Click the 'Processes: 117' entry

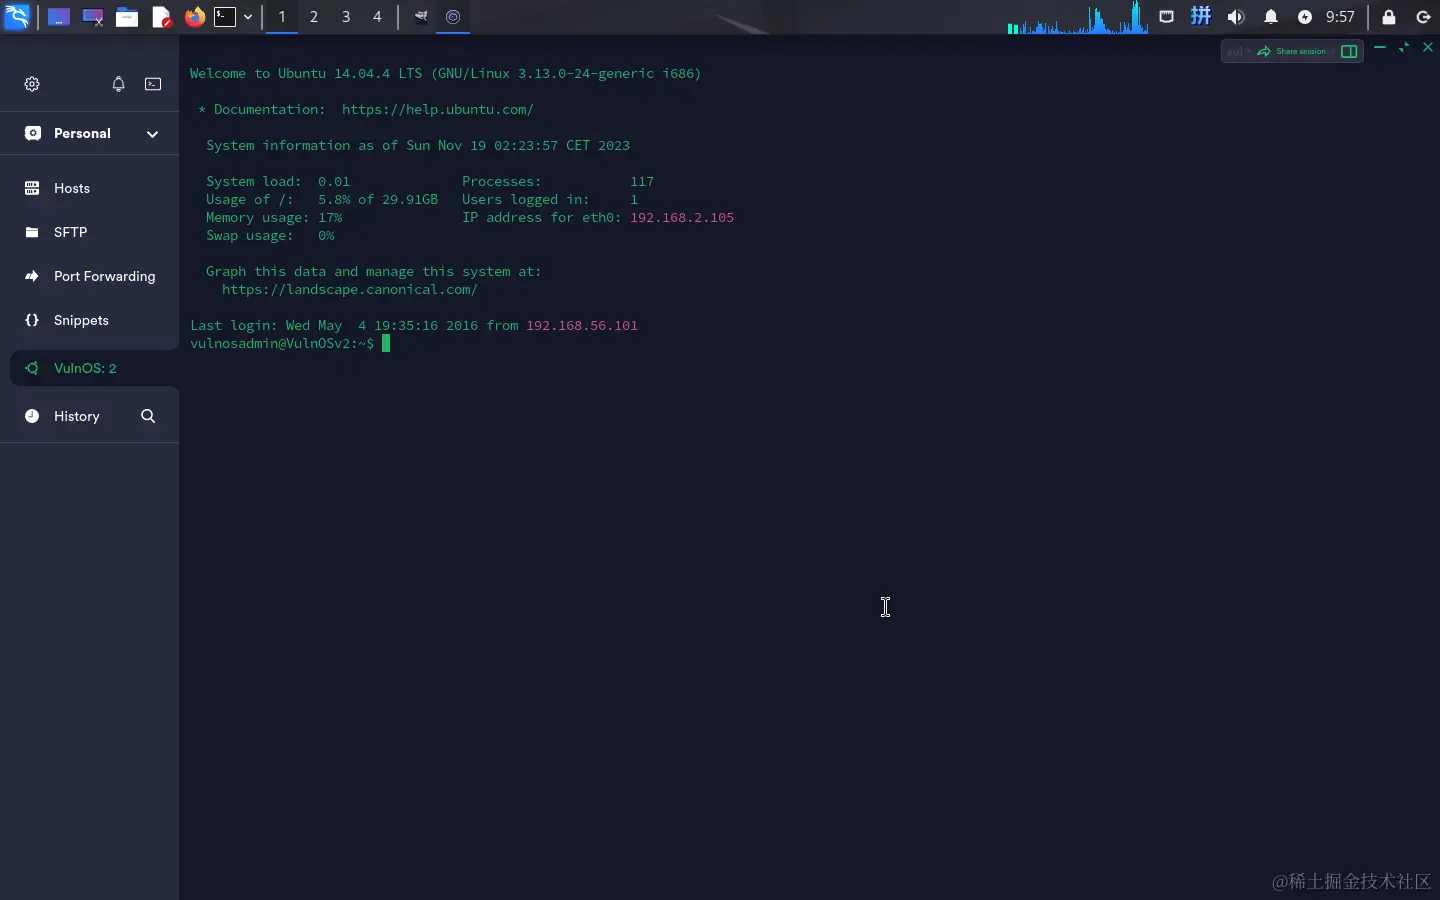click(x=558, y=182)
